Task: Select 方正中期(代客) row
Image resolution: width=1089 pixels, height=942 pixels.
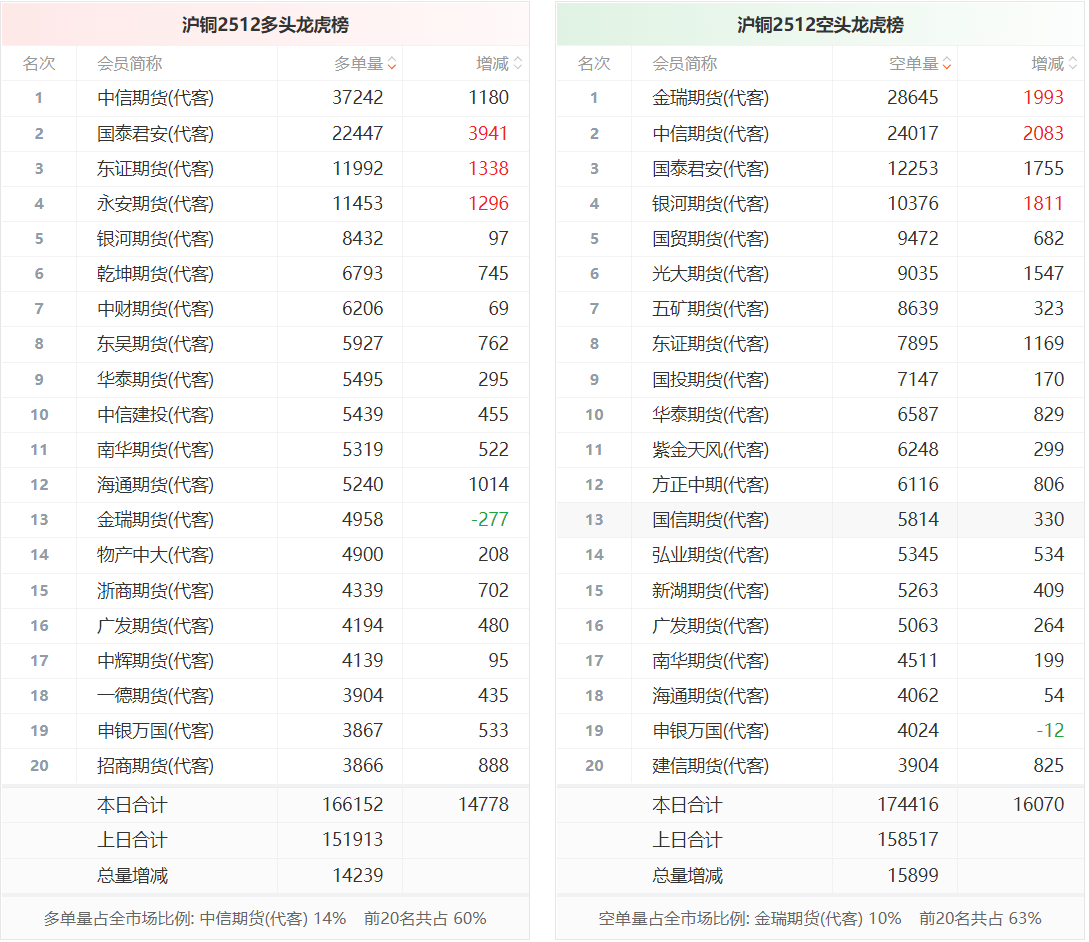Action: click(820, 484)
